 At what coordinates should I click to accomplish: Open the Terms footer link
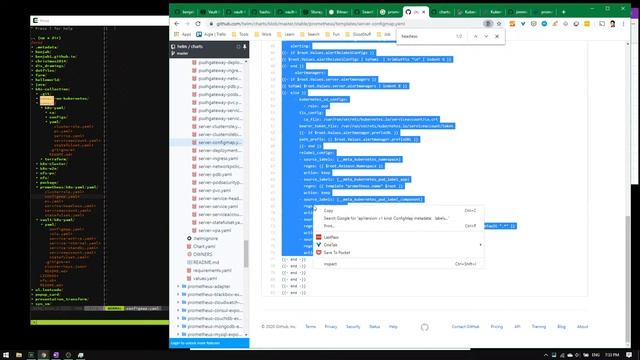tap(311, 327)
